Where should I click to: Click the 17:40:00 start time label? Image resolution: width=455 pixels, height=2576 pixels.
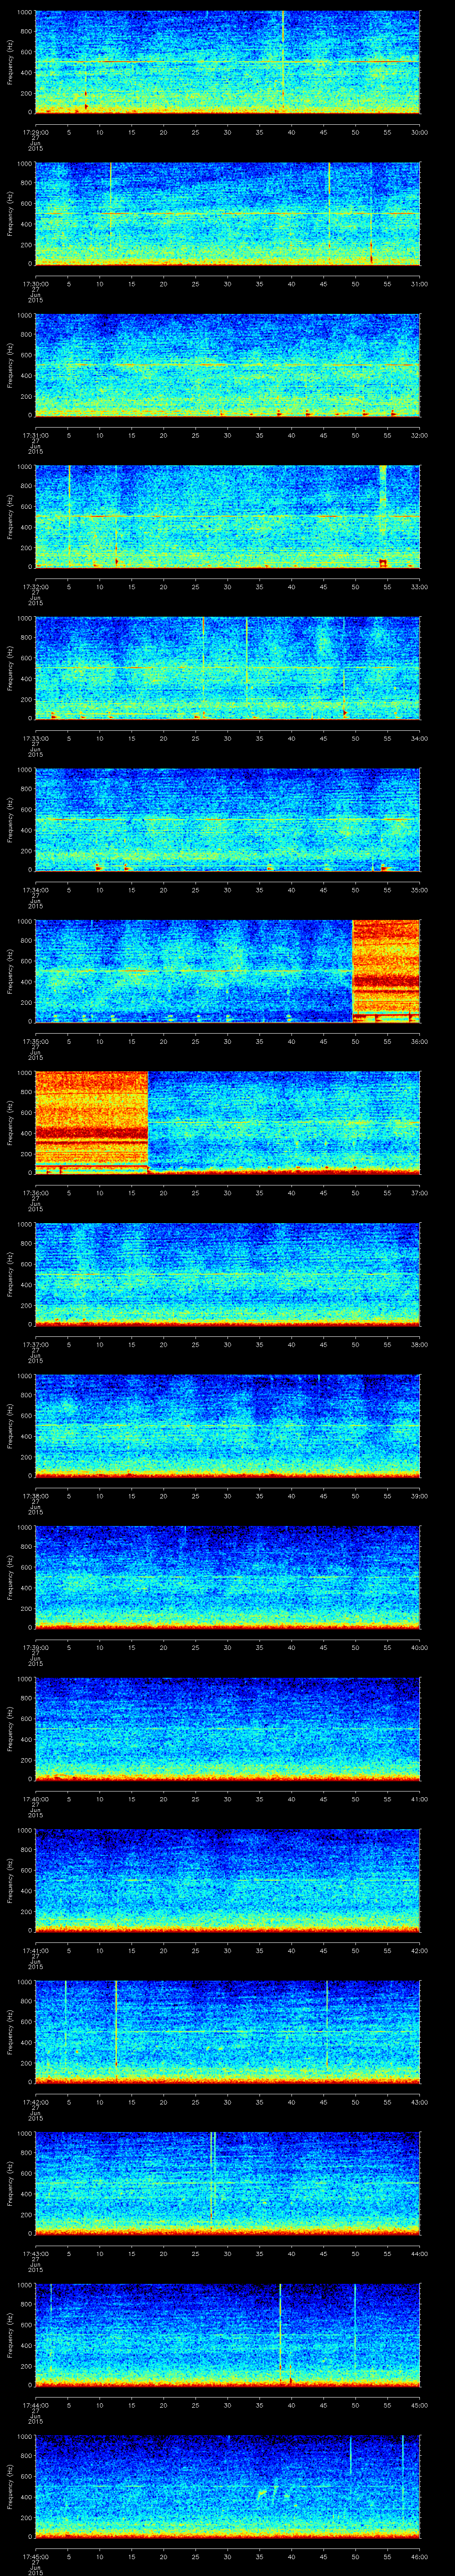[x=35, y=1799]
